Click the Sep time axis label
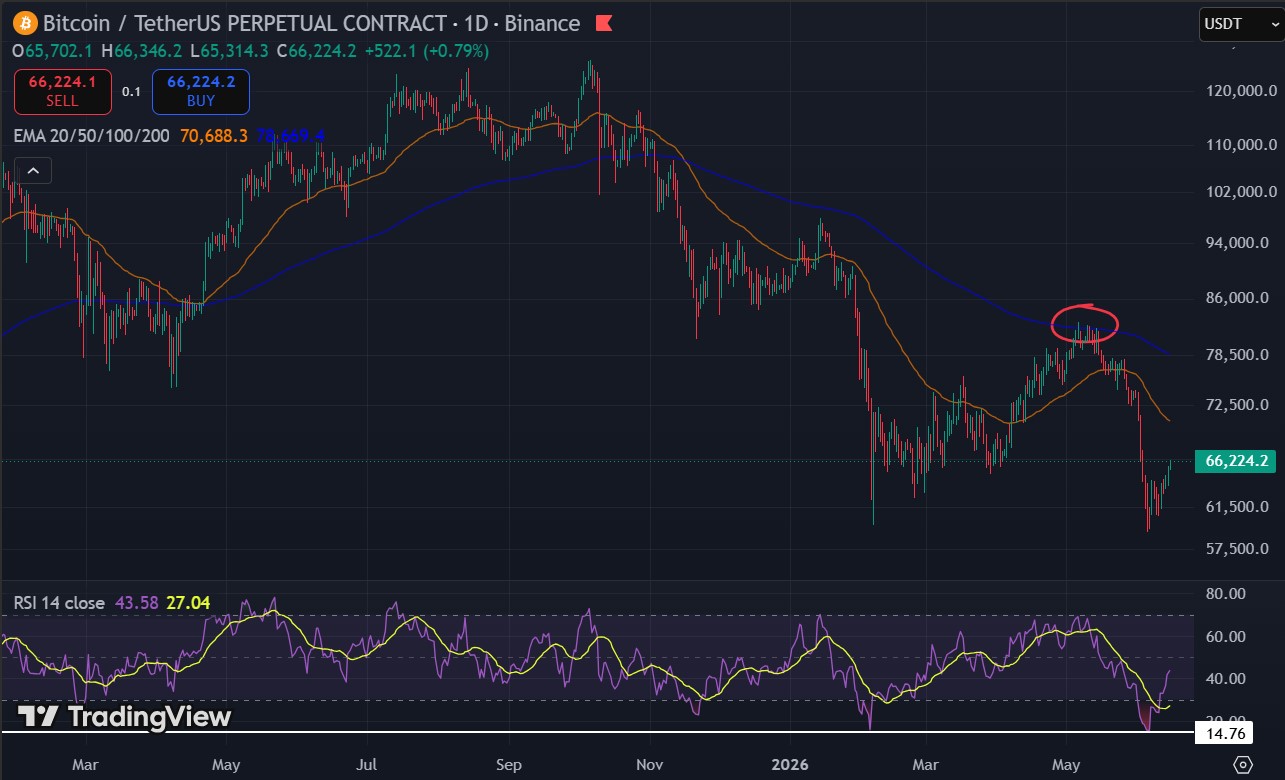This screenshot has height=780, width=1285. [x=509, y=765]
